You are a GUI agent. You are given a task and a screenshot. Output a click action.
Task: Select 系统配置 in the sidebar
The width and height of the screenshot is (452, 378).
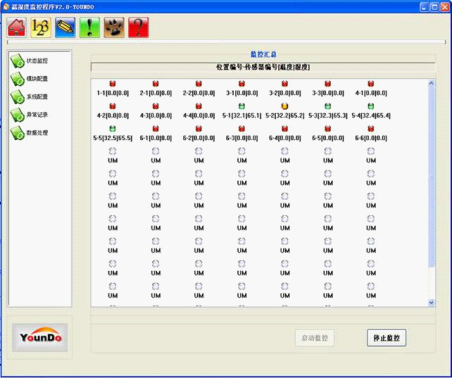[29, 97]
